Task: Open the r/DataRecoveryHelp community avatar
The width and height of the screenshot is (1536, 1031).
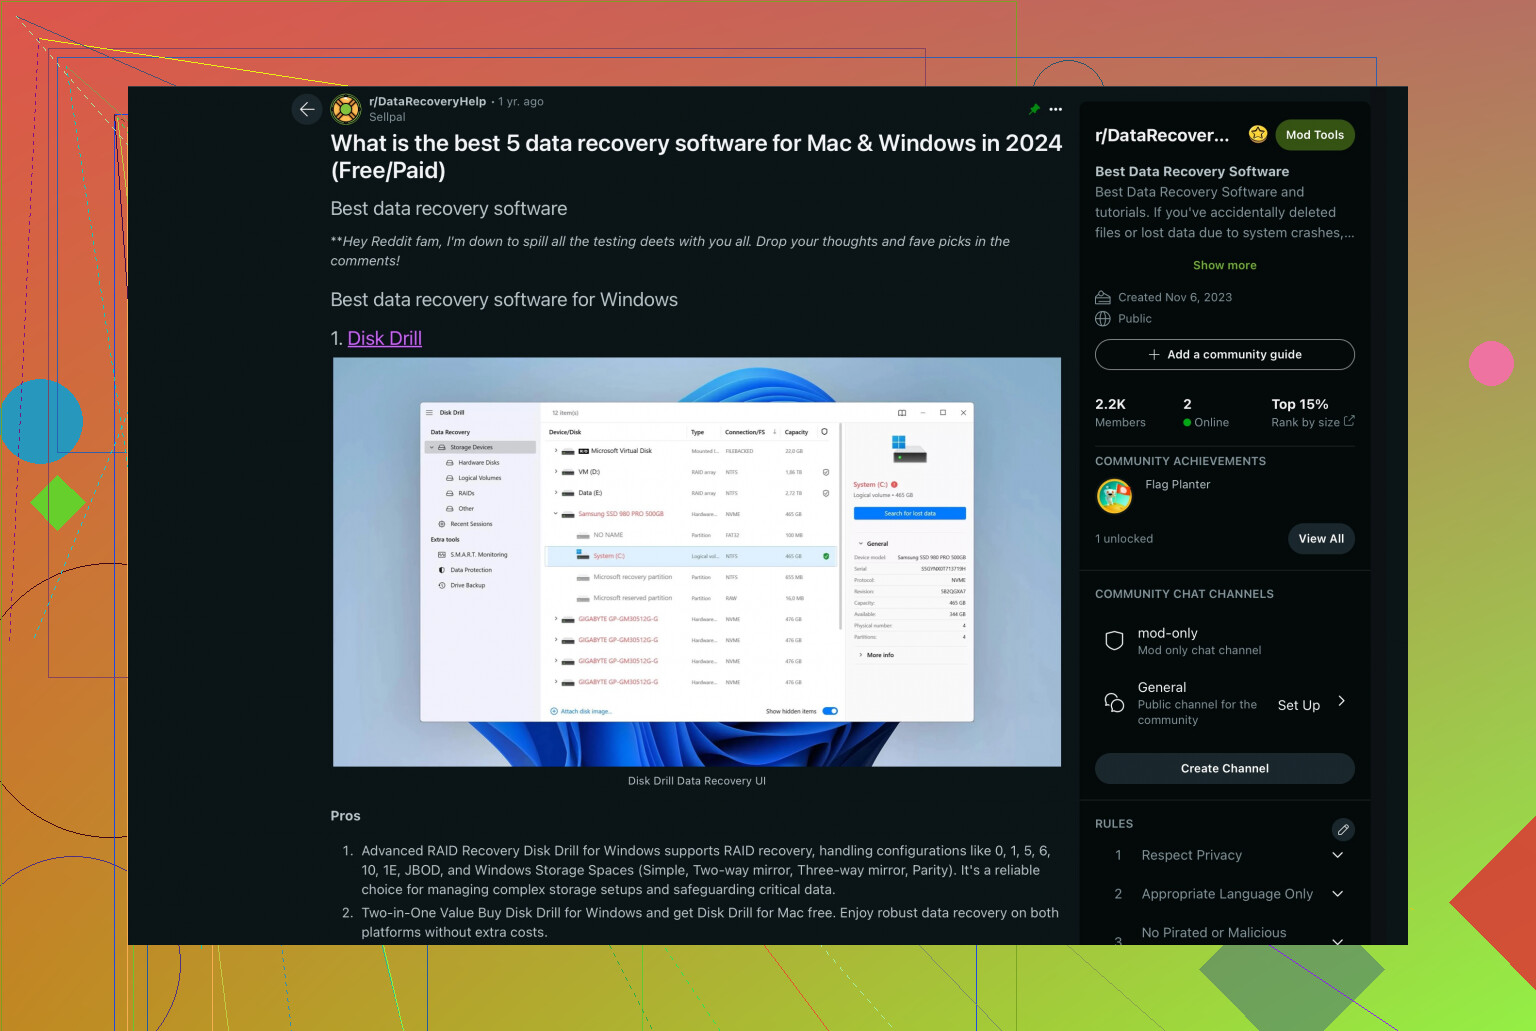Action: coord(346,109)
